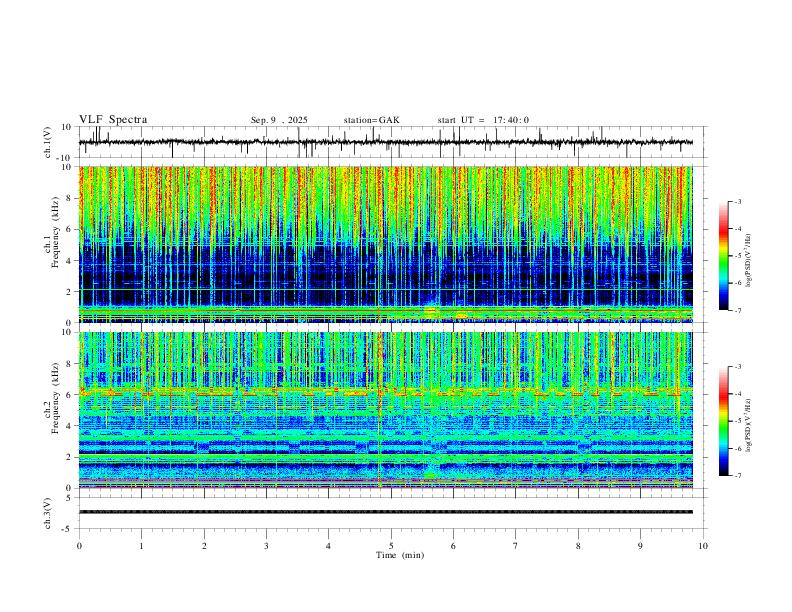The width and height of the screenshot is (792, 612).
Task: Click the "-7" tick on ch.2 colorbar
Action: [x=738, y=476]
